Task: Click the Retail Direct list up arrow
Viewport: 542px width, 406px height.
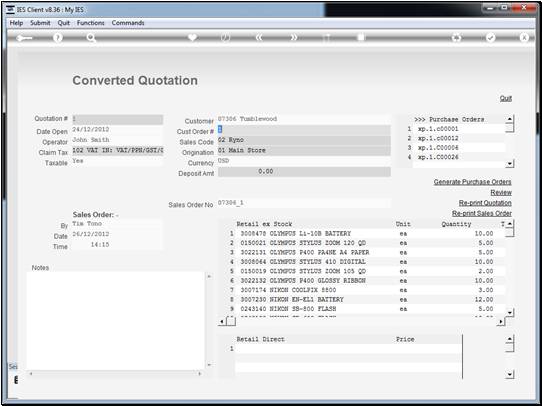Action: pos(510,339)
